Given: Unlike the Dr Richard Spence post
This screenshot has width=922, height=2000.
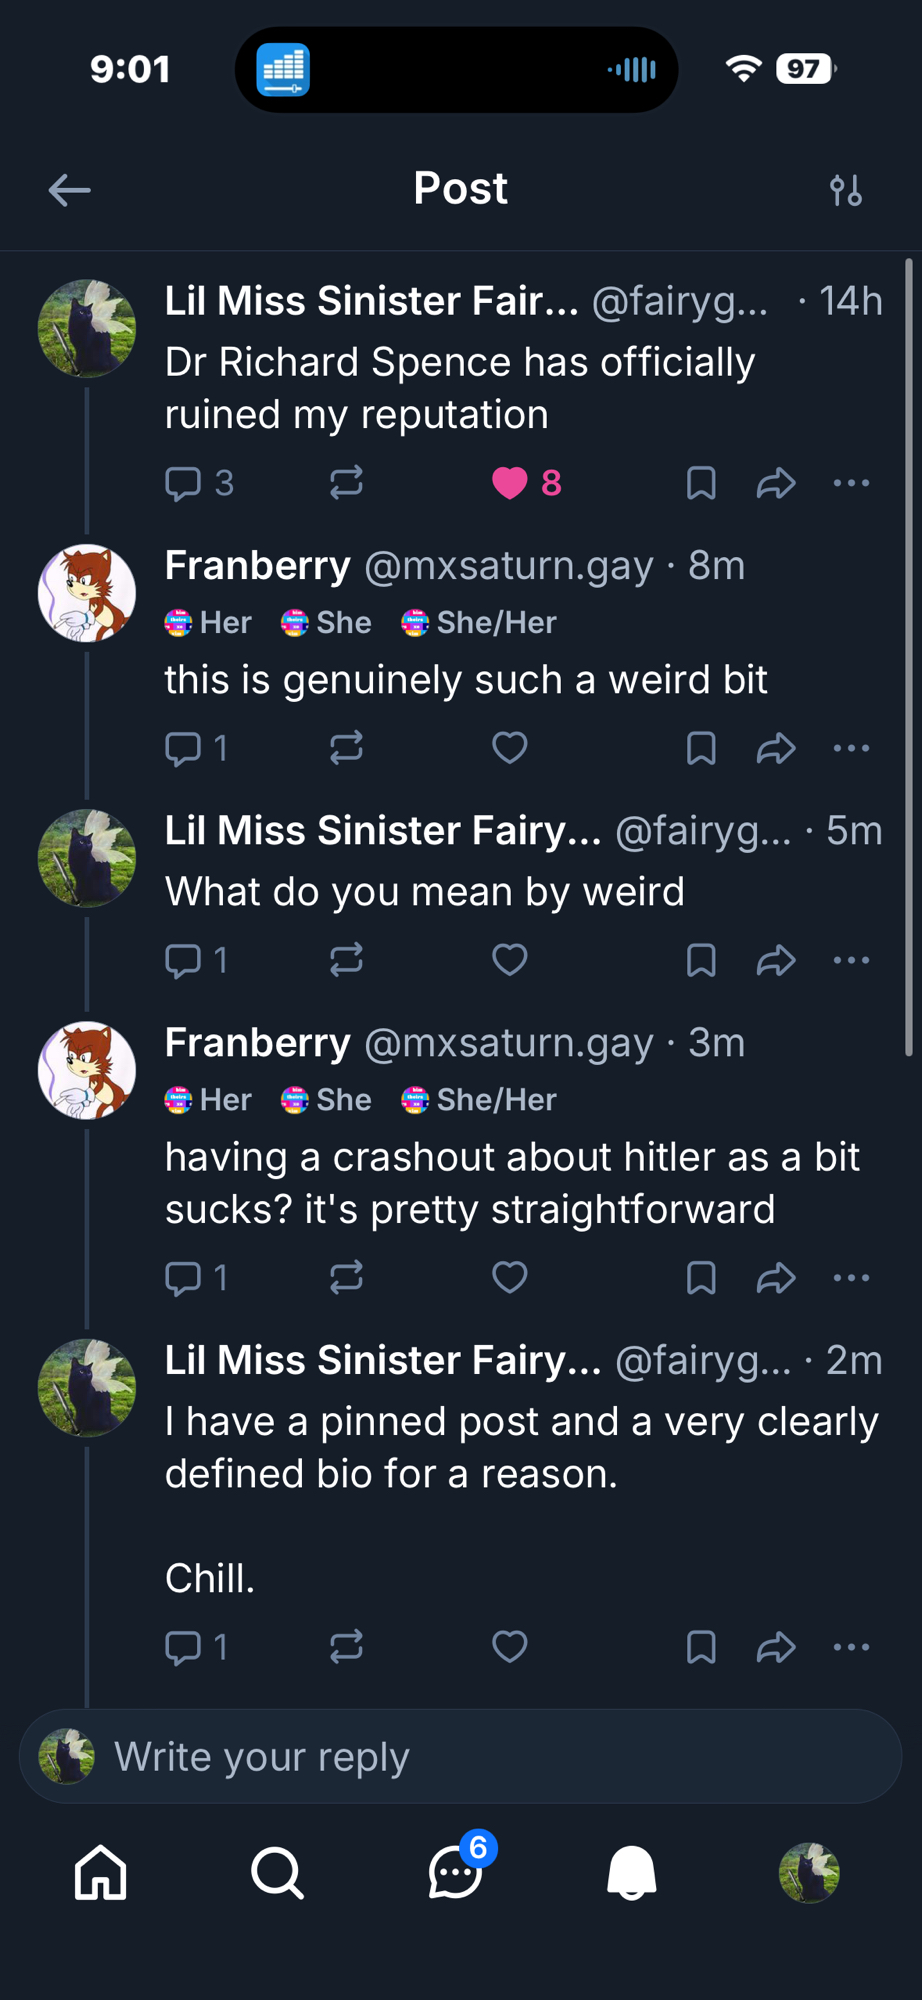Looking at the screenshot, I should click(510, 483).
